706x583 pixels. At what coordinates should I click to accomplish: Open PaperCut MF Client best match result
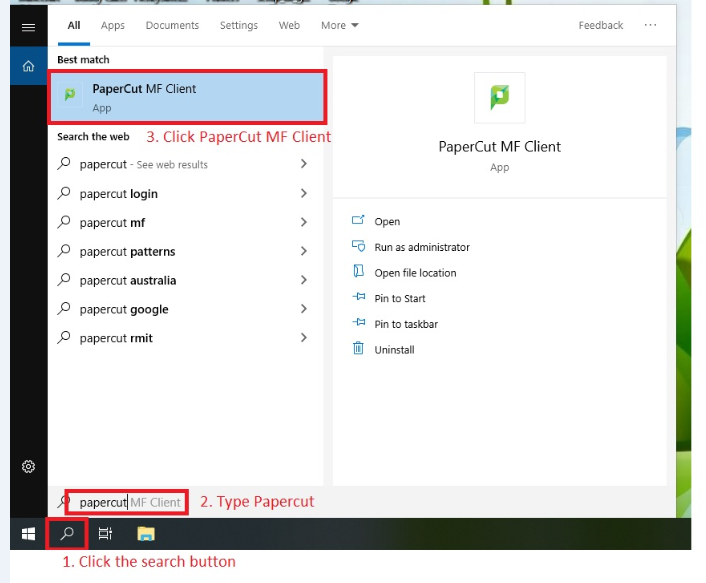(187, 97)
